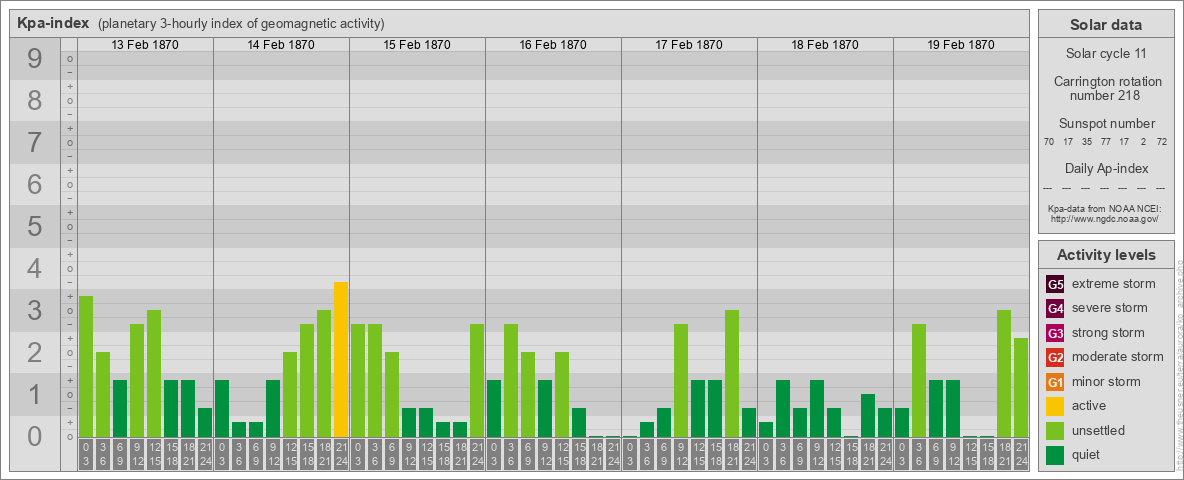Click the 'Activity levels' panel header
Viewport: 1184px width, 480px height.
coord(1106,255)
